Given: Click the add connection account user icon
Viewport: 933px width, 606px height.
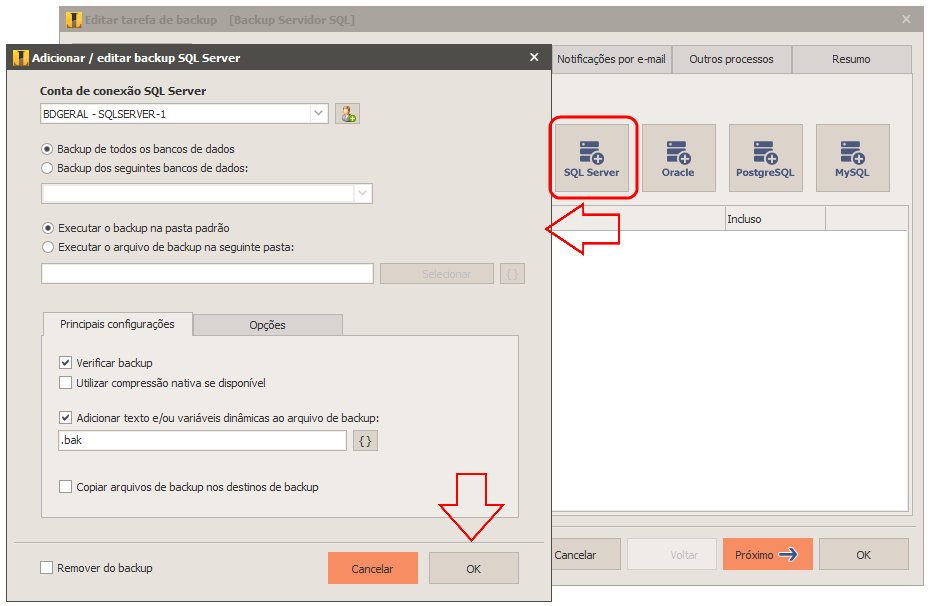Looking at the screenshot, I should [347, 114].
